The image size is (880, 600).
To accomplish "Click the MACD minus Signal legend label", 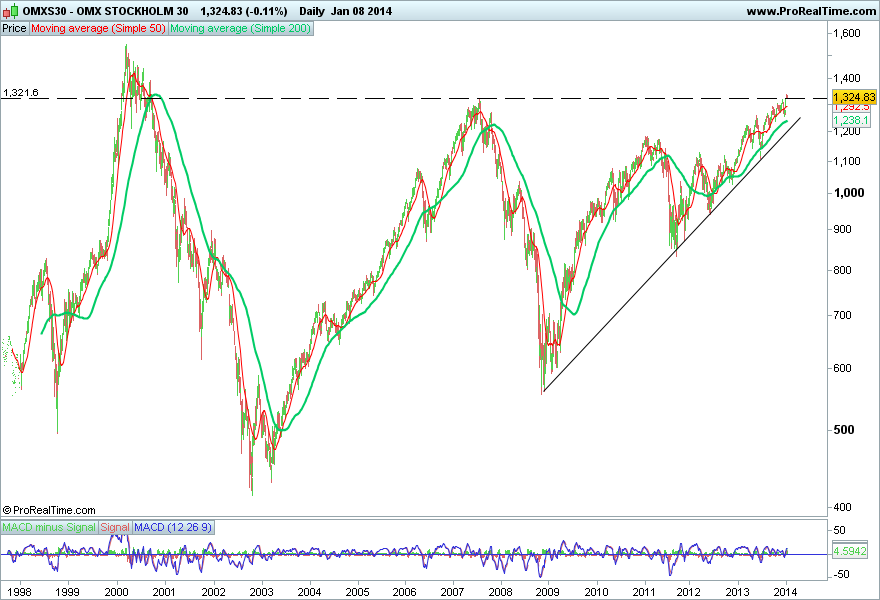I will pos(49,527).
